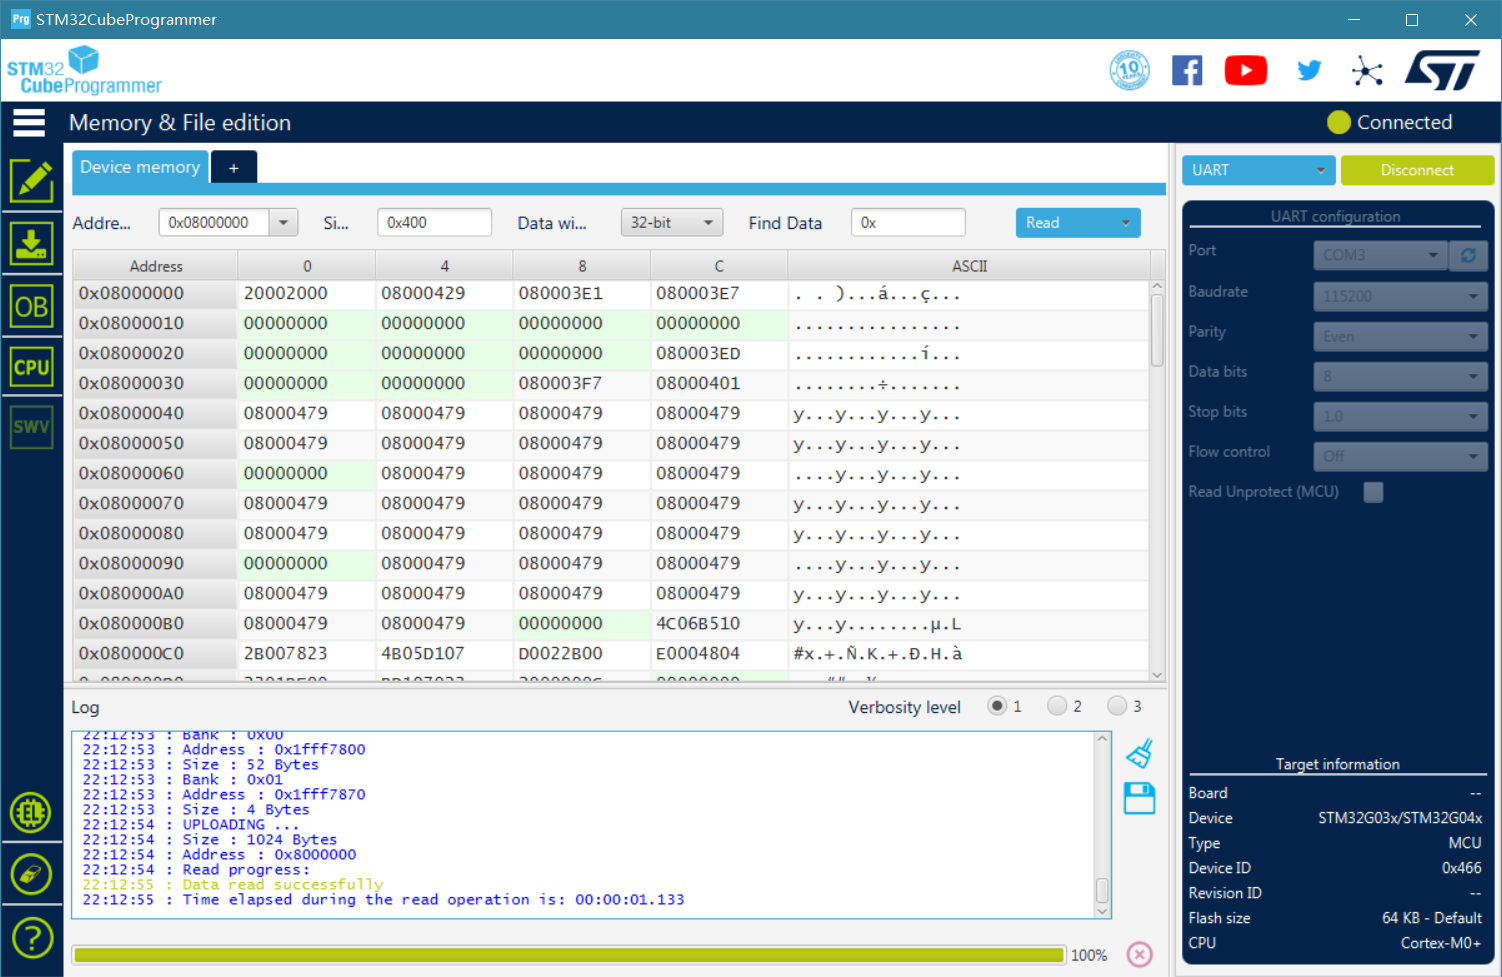The width and height of the screenshot is (1502, 977).
Task: Cancel operation with red X icon
Action: [1140, 954]
